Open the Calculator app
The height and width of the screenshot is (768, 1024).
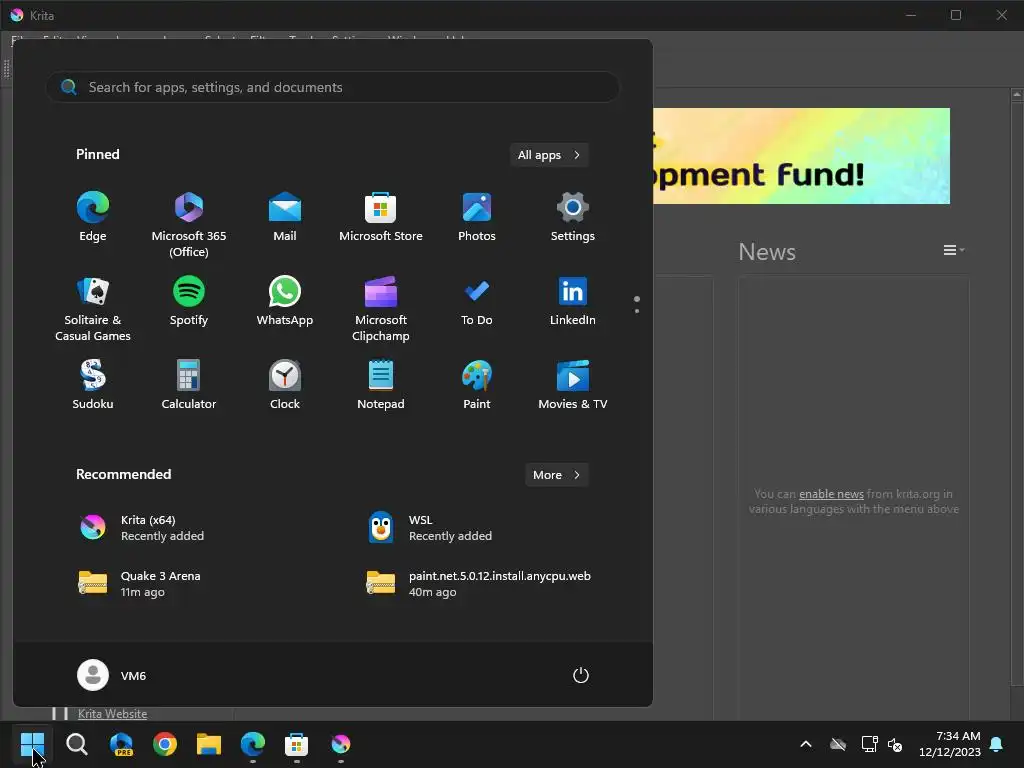tap(189, 385)
